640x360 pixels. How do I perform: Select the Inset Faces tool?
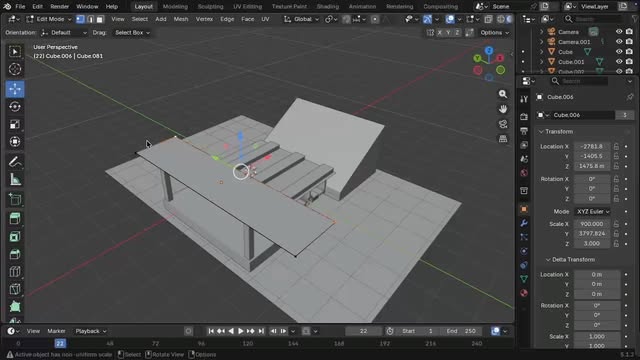click(15, 237)
